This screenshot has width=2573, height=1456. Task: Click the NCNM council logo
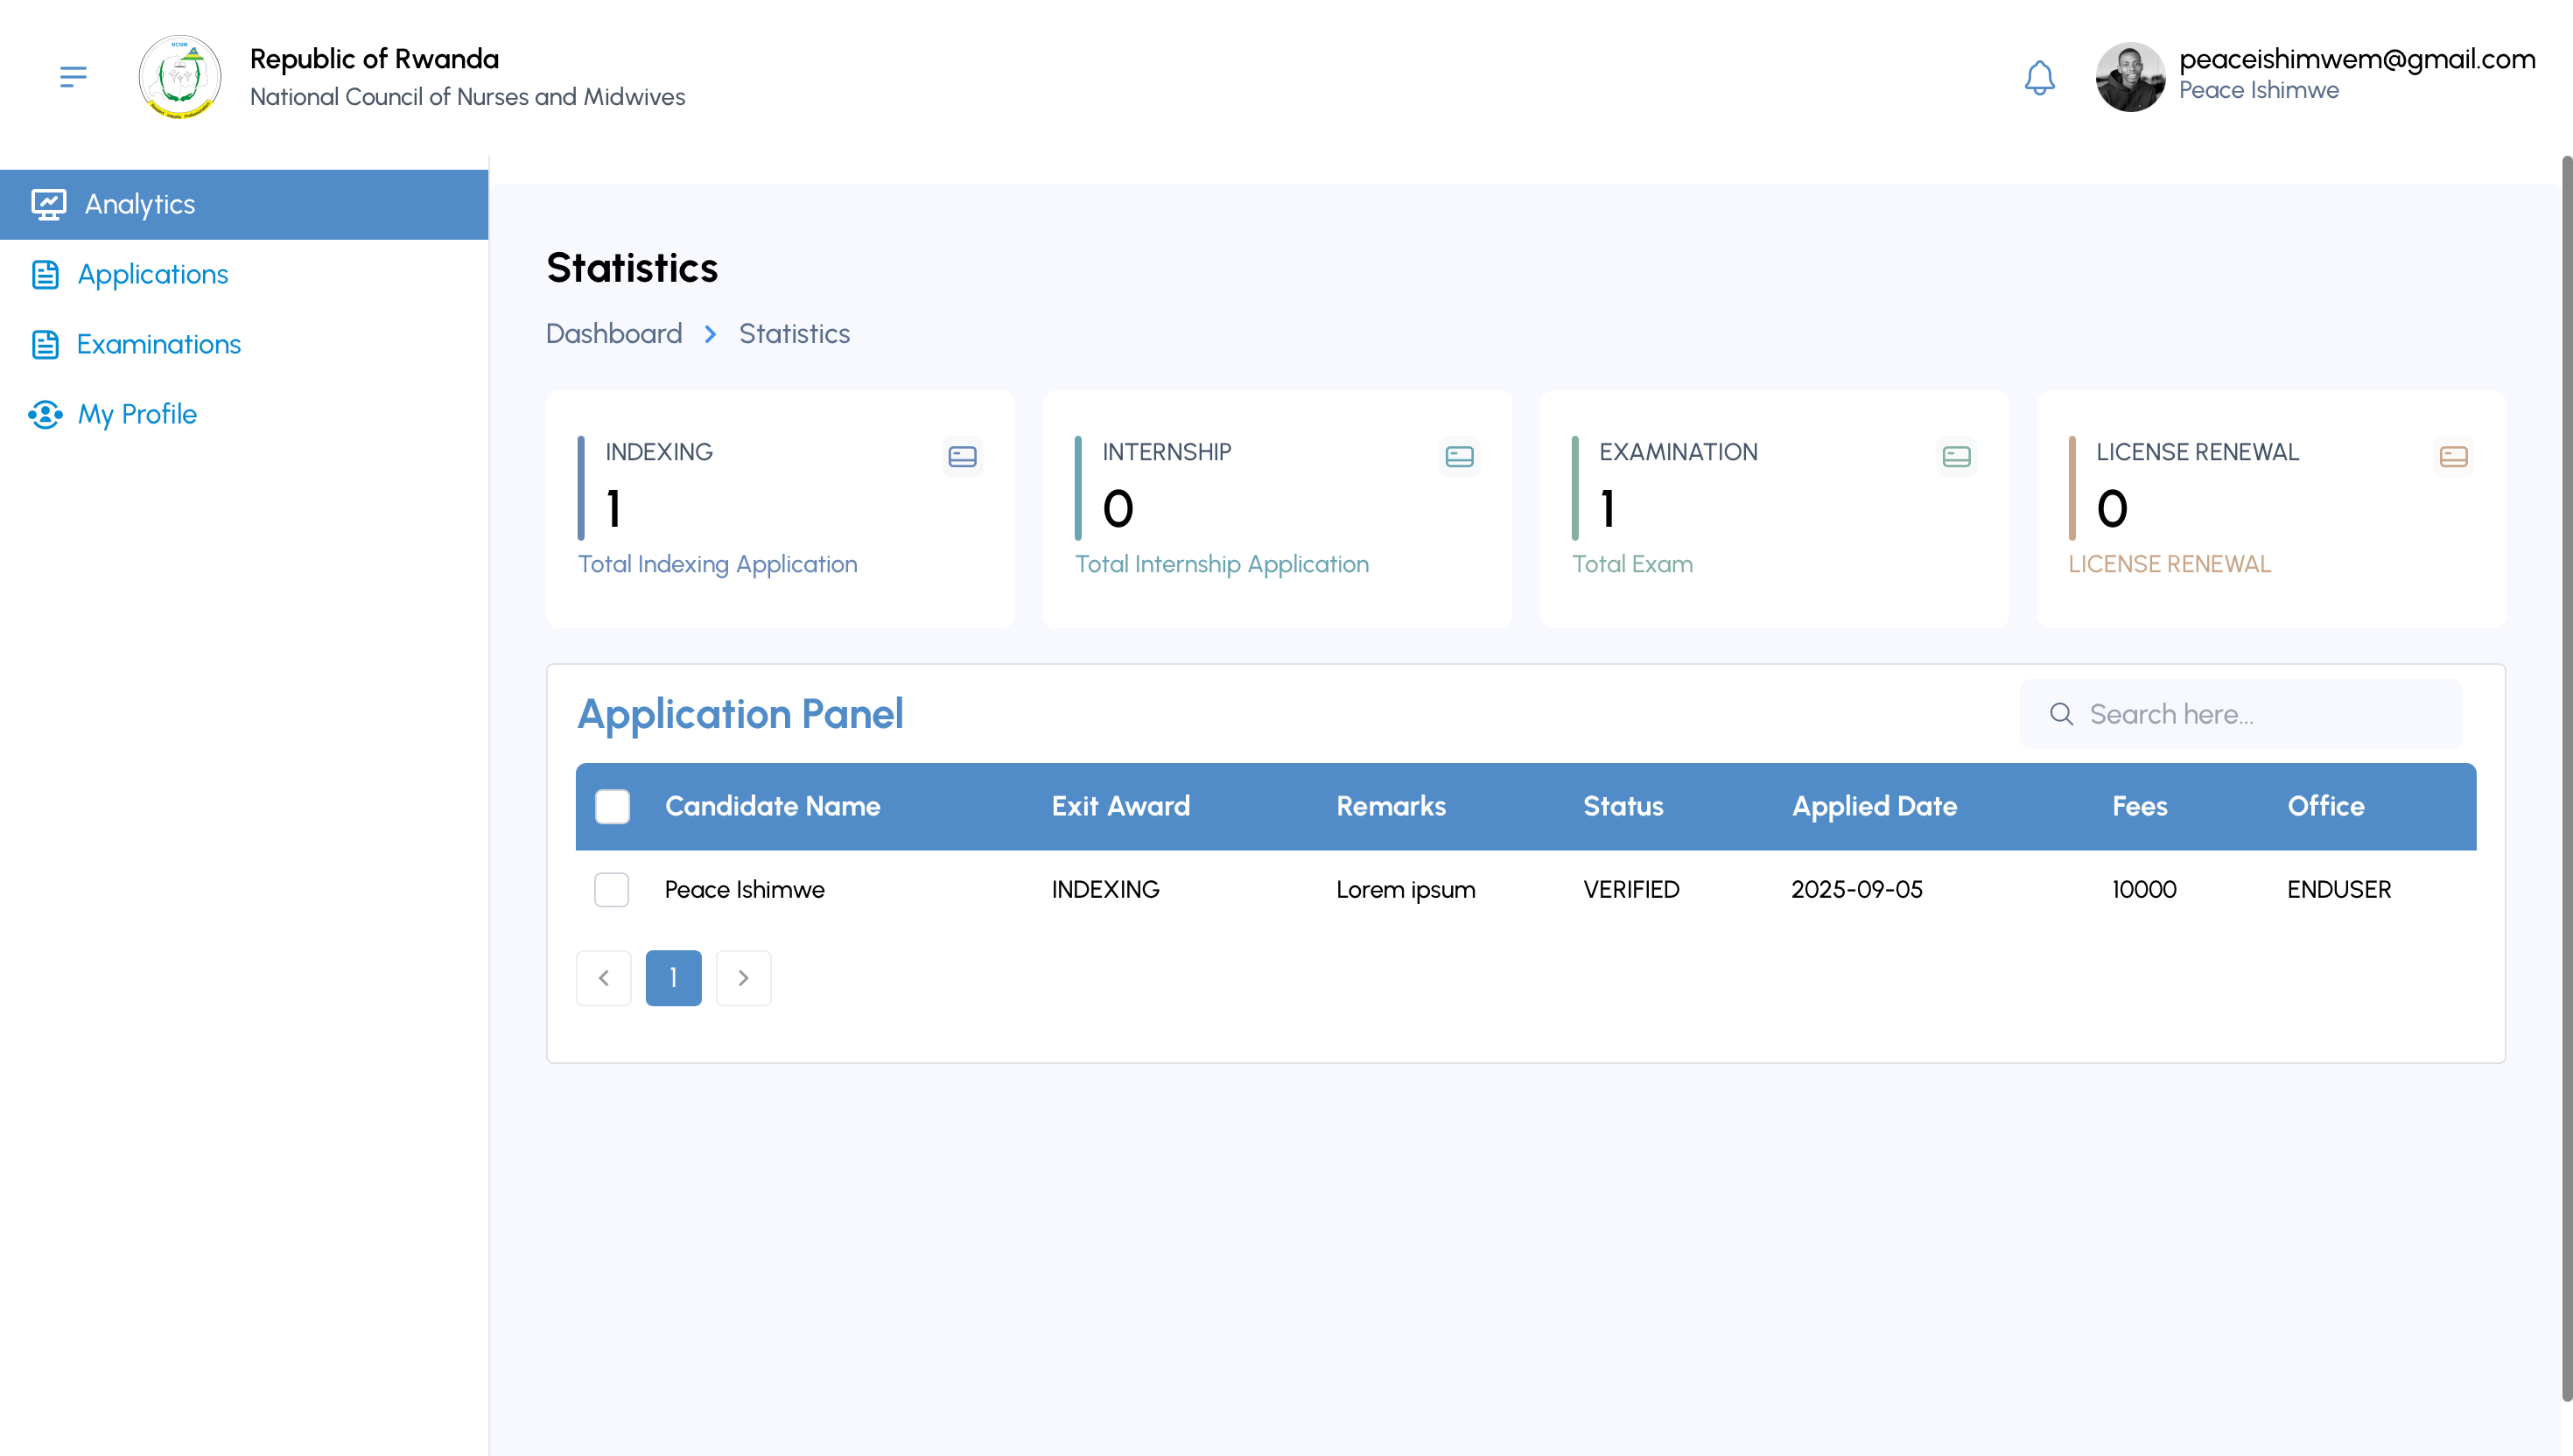point(180,77)
